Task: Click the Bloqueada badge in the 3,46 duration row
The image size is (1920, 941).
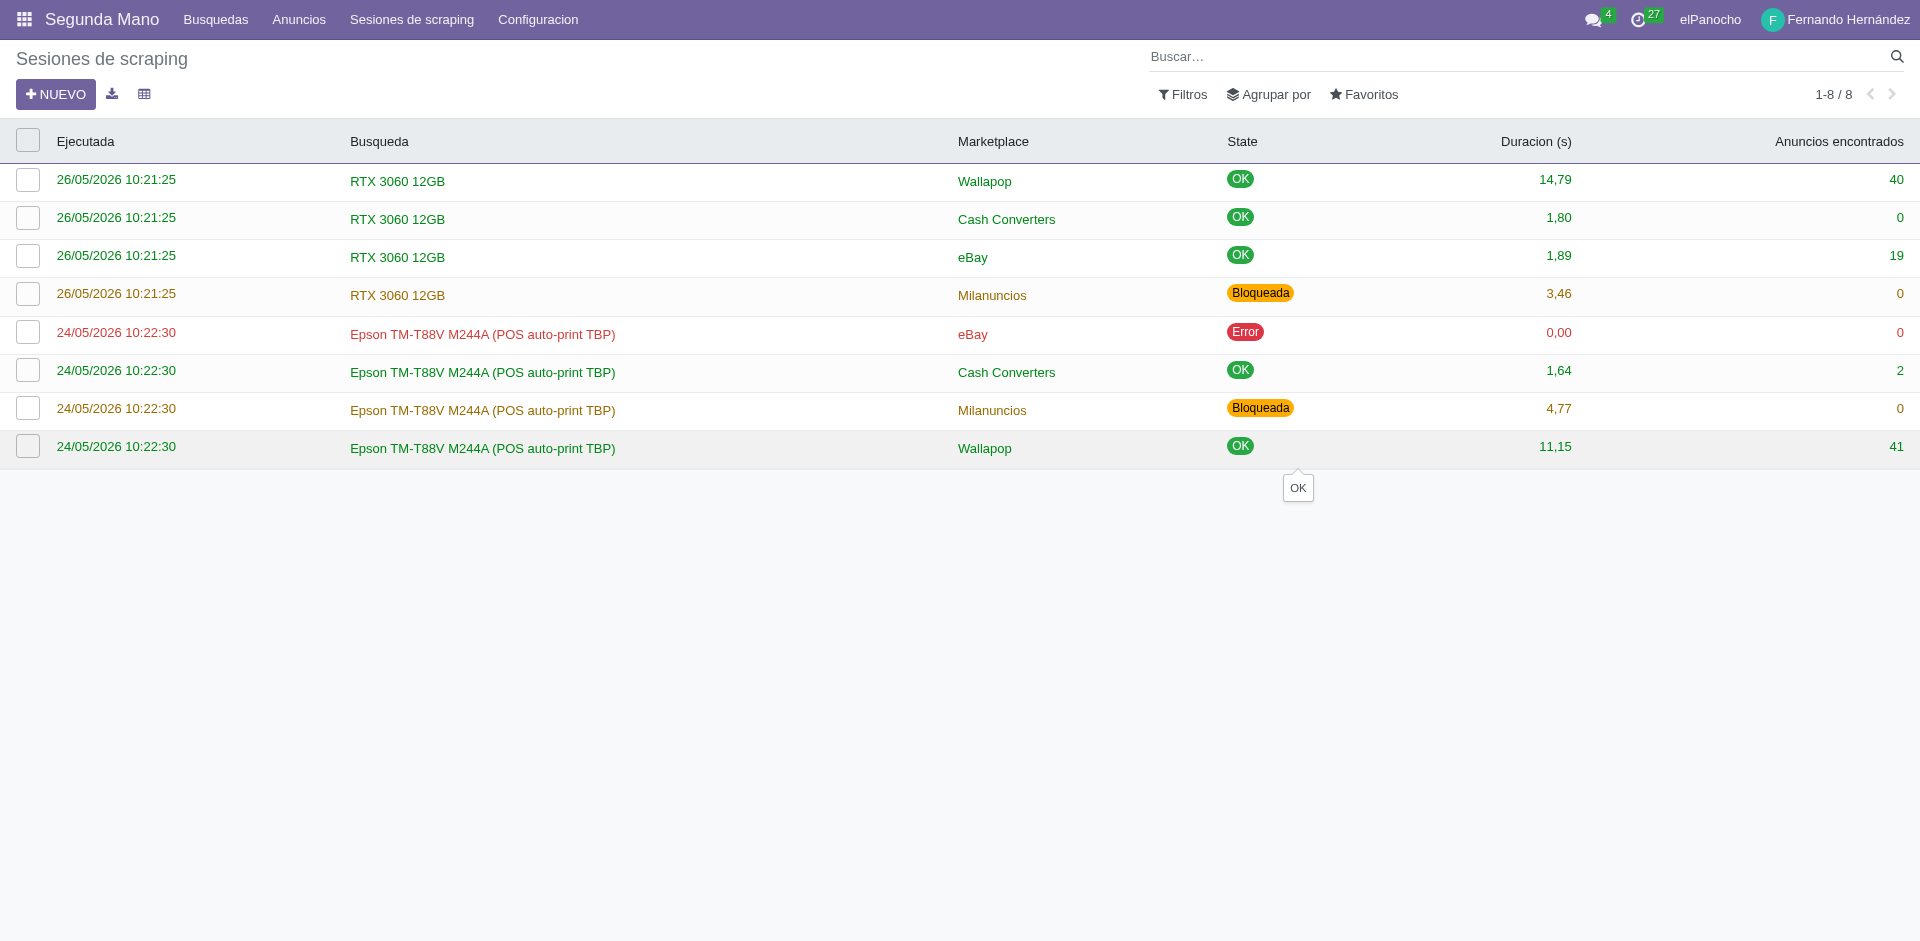Action: (x=1260, y=293)
